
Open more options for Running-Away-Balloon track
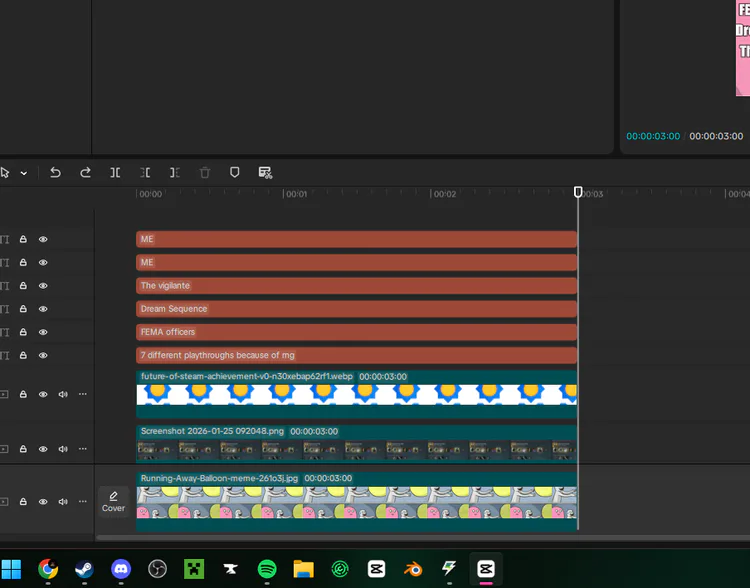click(x=83, y=501)
